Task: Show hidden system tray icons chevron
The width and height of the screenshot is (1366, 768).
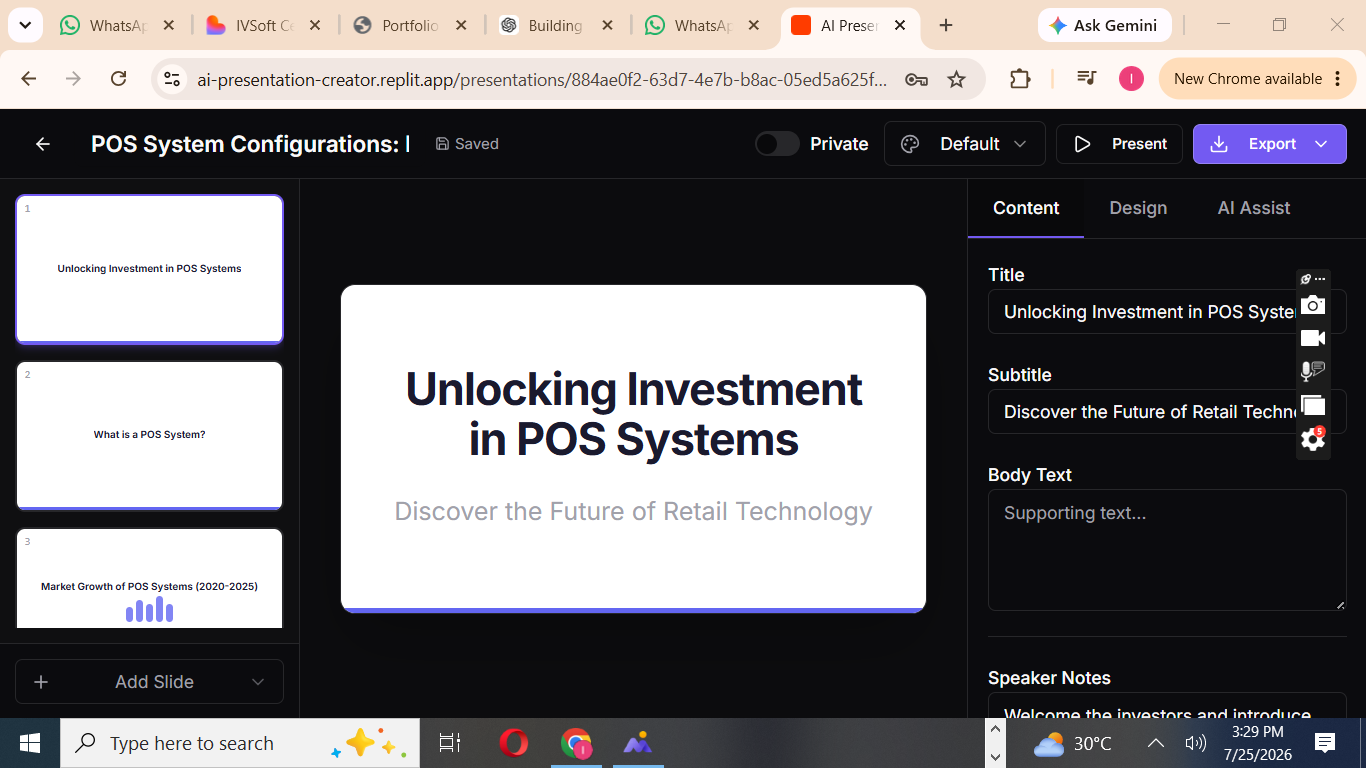Action: (1155, 743)
